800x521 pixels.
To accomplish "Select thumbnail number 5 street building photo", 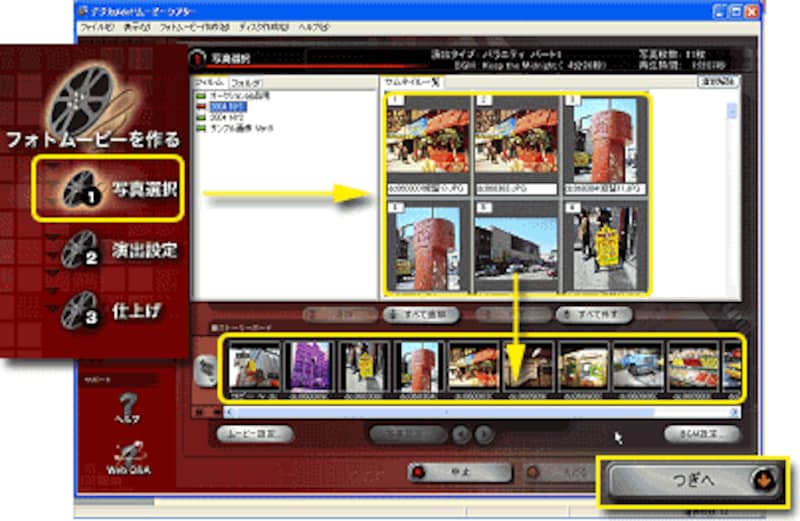I will (x=516, y=246).
